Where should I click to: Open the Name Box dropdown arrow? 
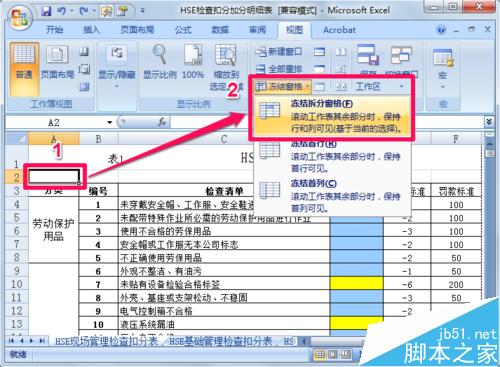[x=109, y=122]
